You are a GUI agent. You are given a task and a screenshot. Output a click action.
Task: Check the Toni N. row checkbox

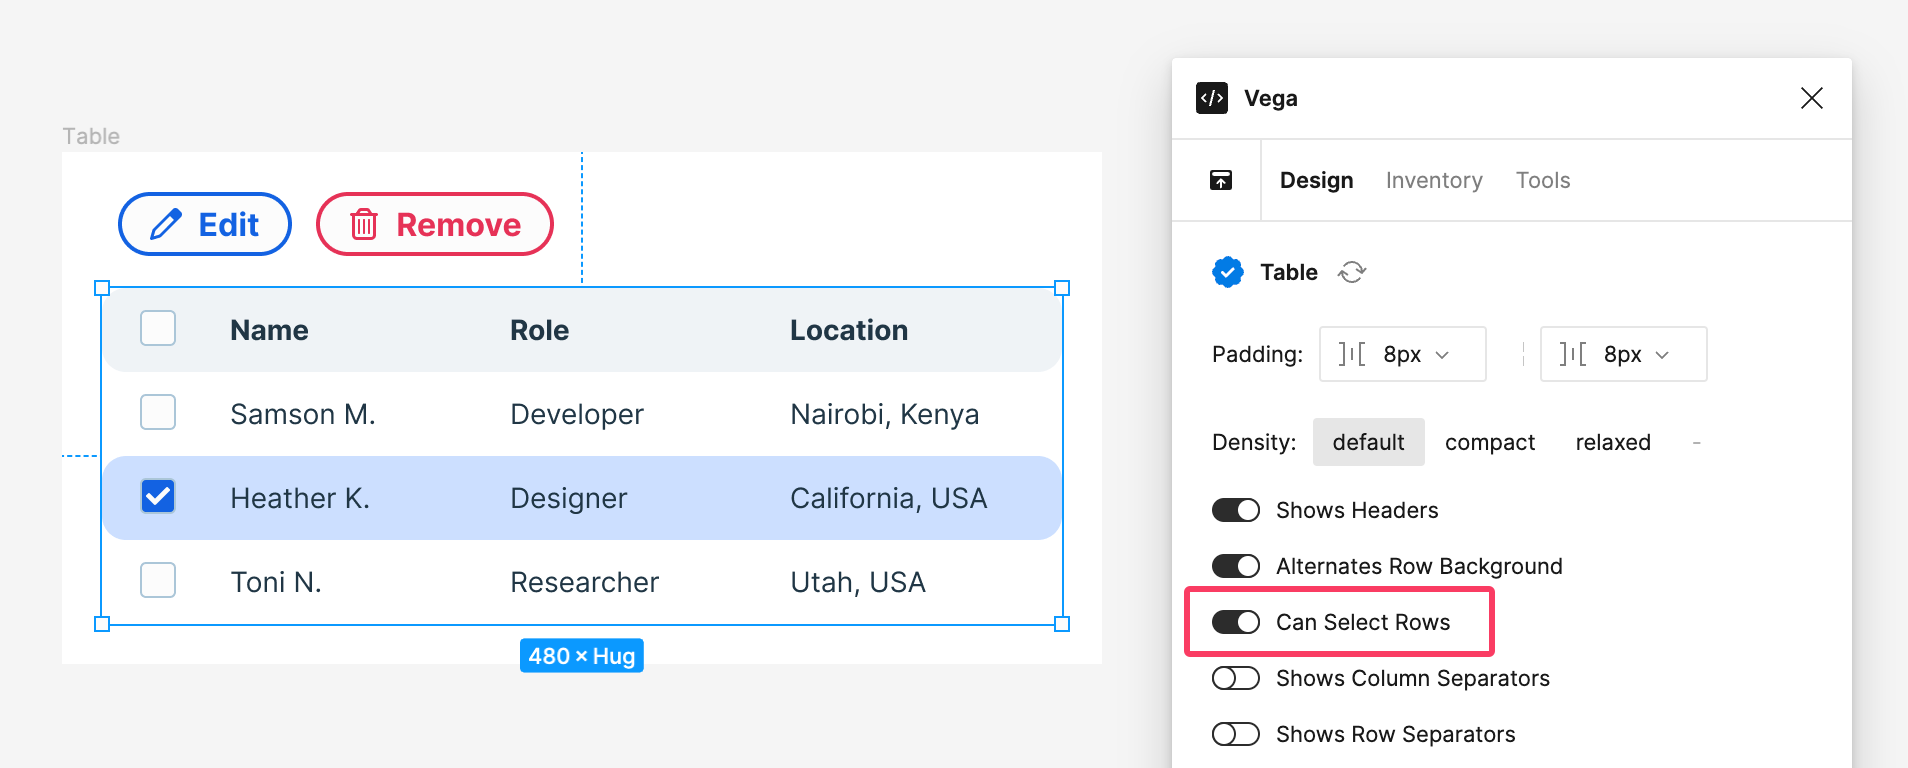(x=158, y=580)
